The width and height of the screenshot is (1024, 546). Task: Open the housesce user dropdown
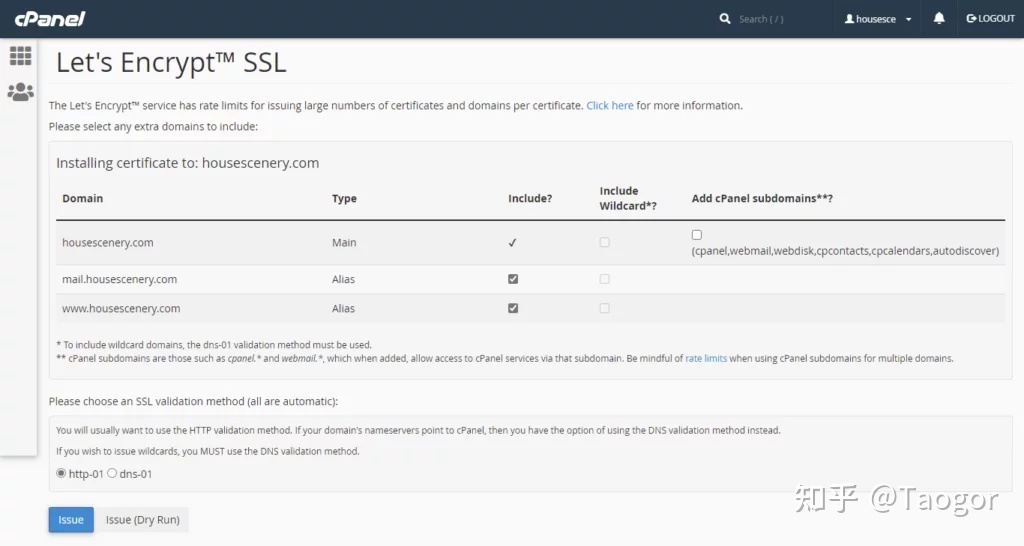tap(878, 19)
